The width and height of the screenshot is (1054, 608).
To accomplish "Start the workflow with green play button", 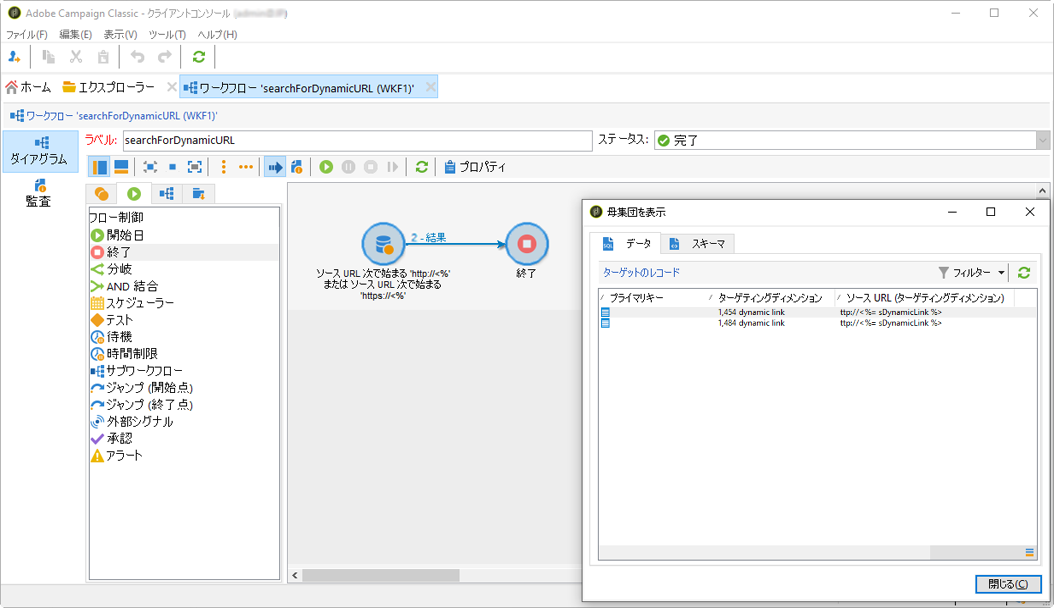I will click(x=326, y=167).
